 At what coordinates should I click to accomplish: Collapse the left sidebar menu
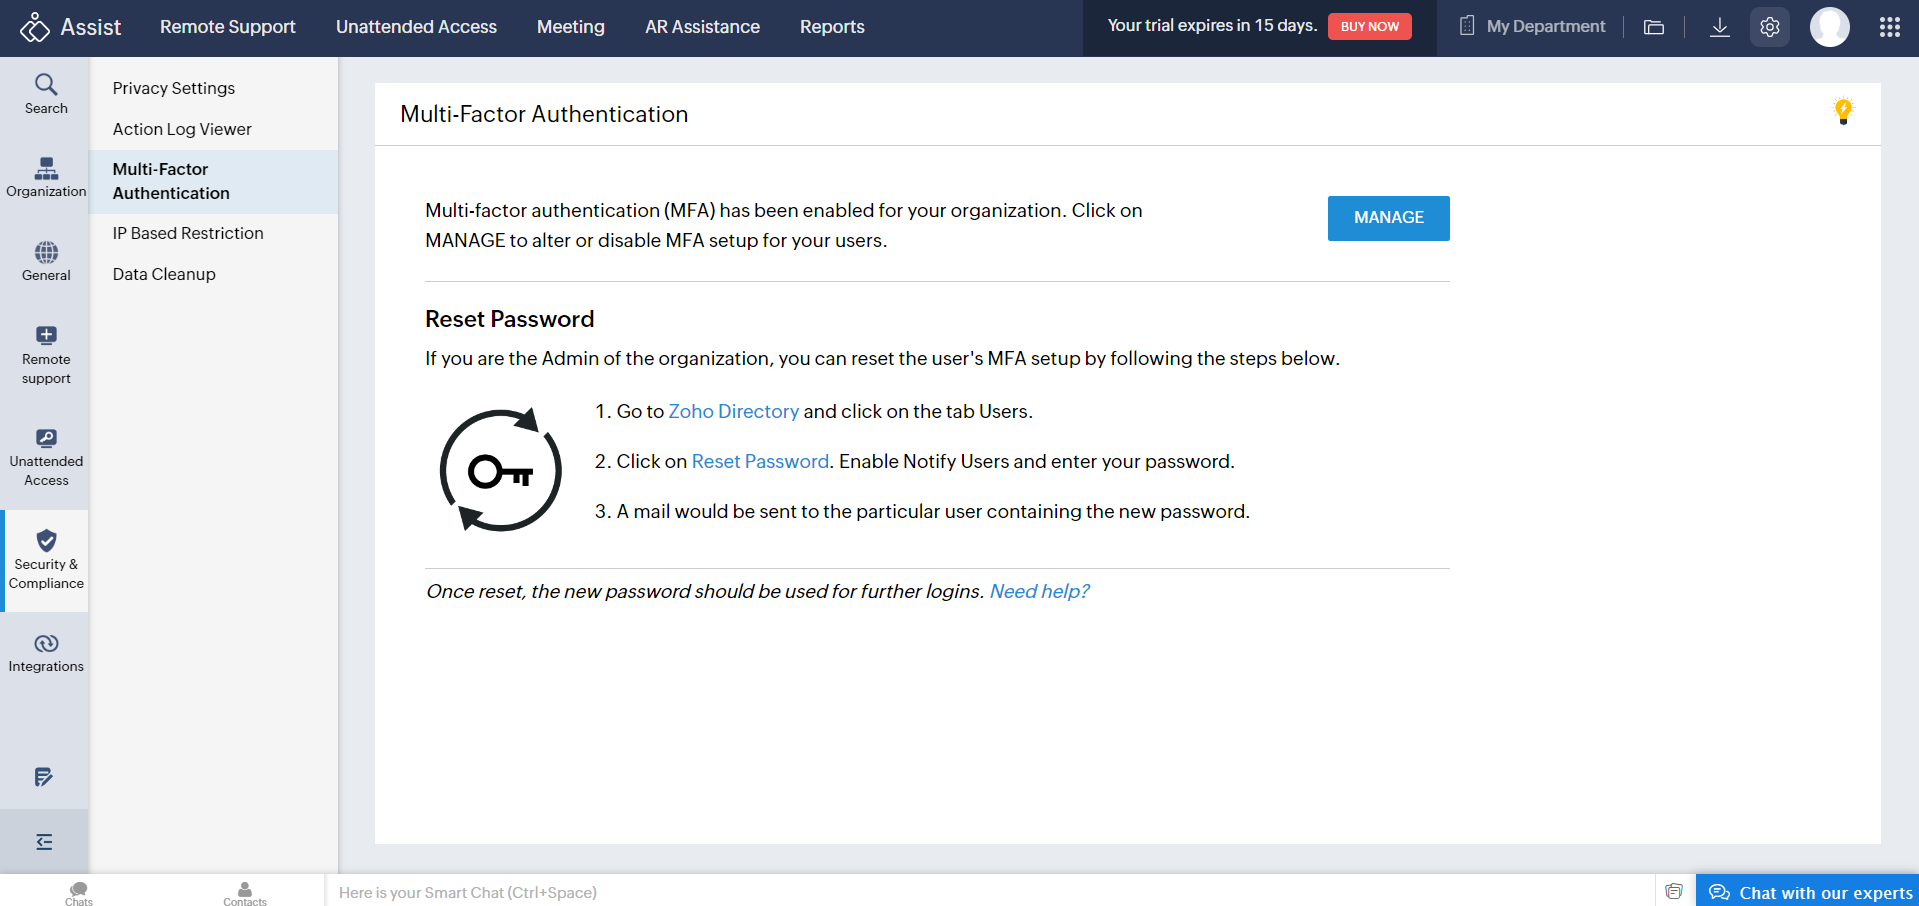click(44, 842)
